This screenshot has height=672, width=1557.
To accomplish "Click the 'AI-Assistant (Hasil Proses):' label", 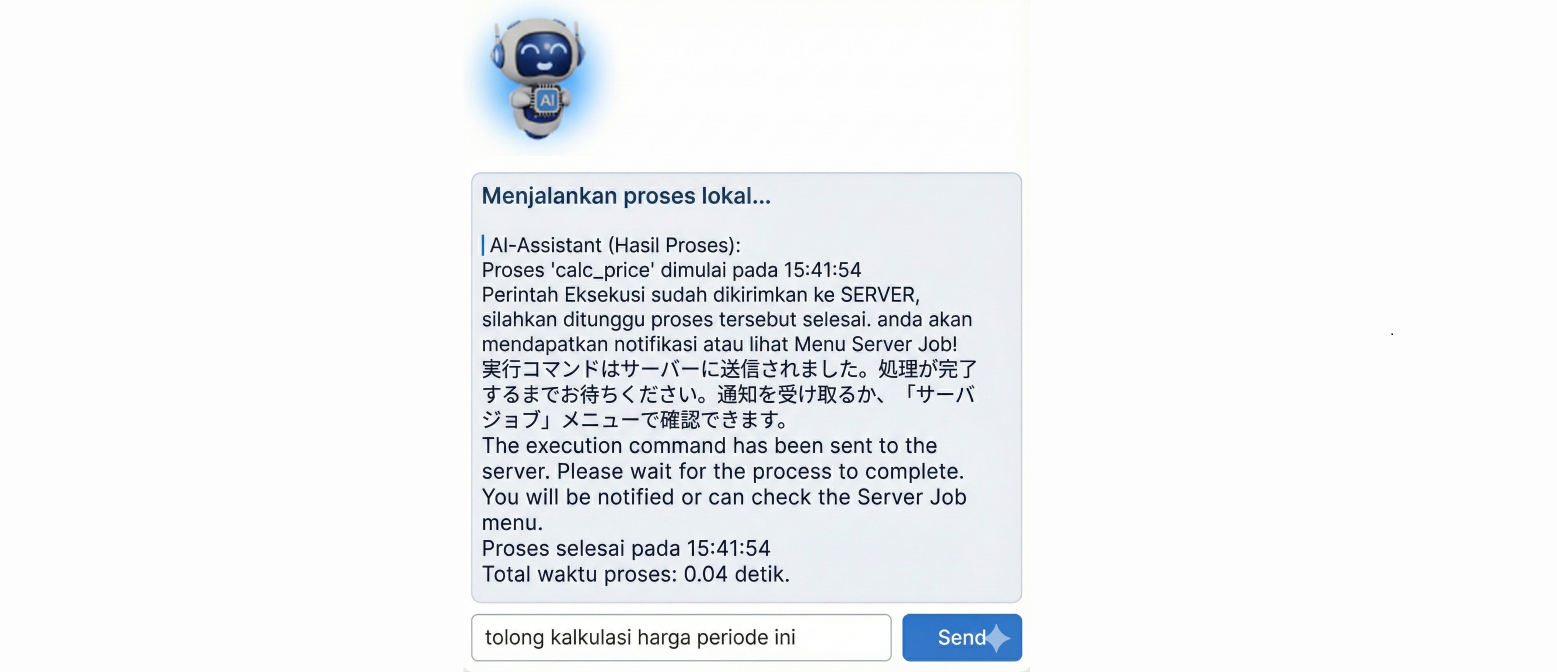I will 615,245.
